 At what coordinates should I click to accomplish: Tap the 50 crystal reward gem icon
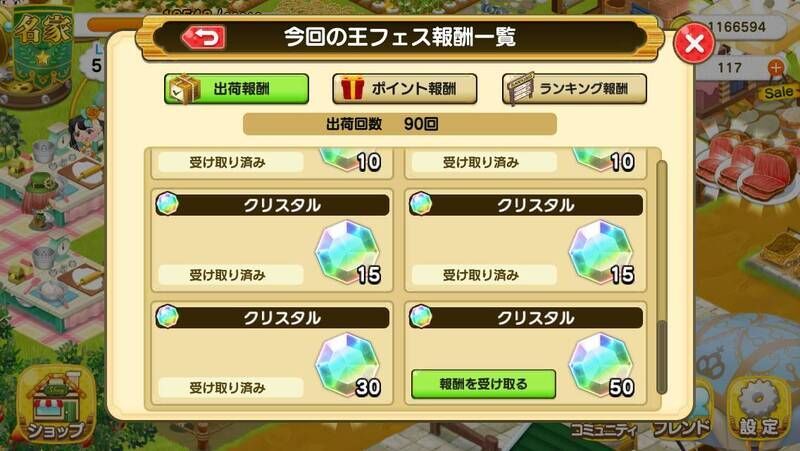point(601,365)
